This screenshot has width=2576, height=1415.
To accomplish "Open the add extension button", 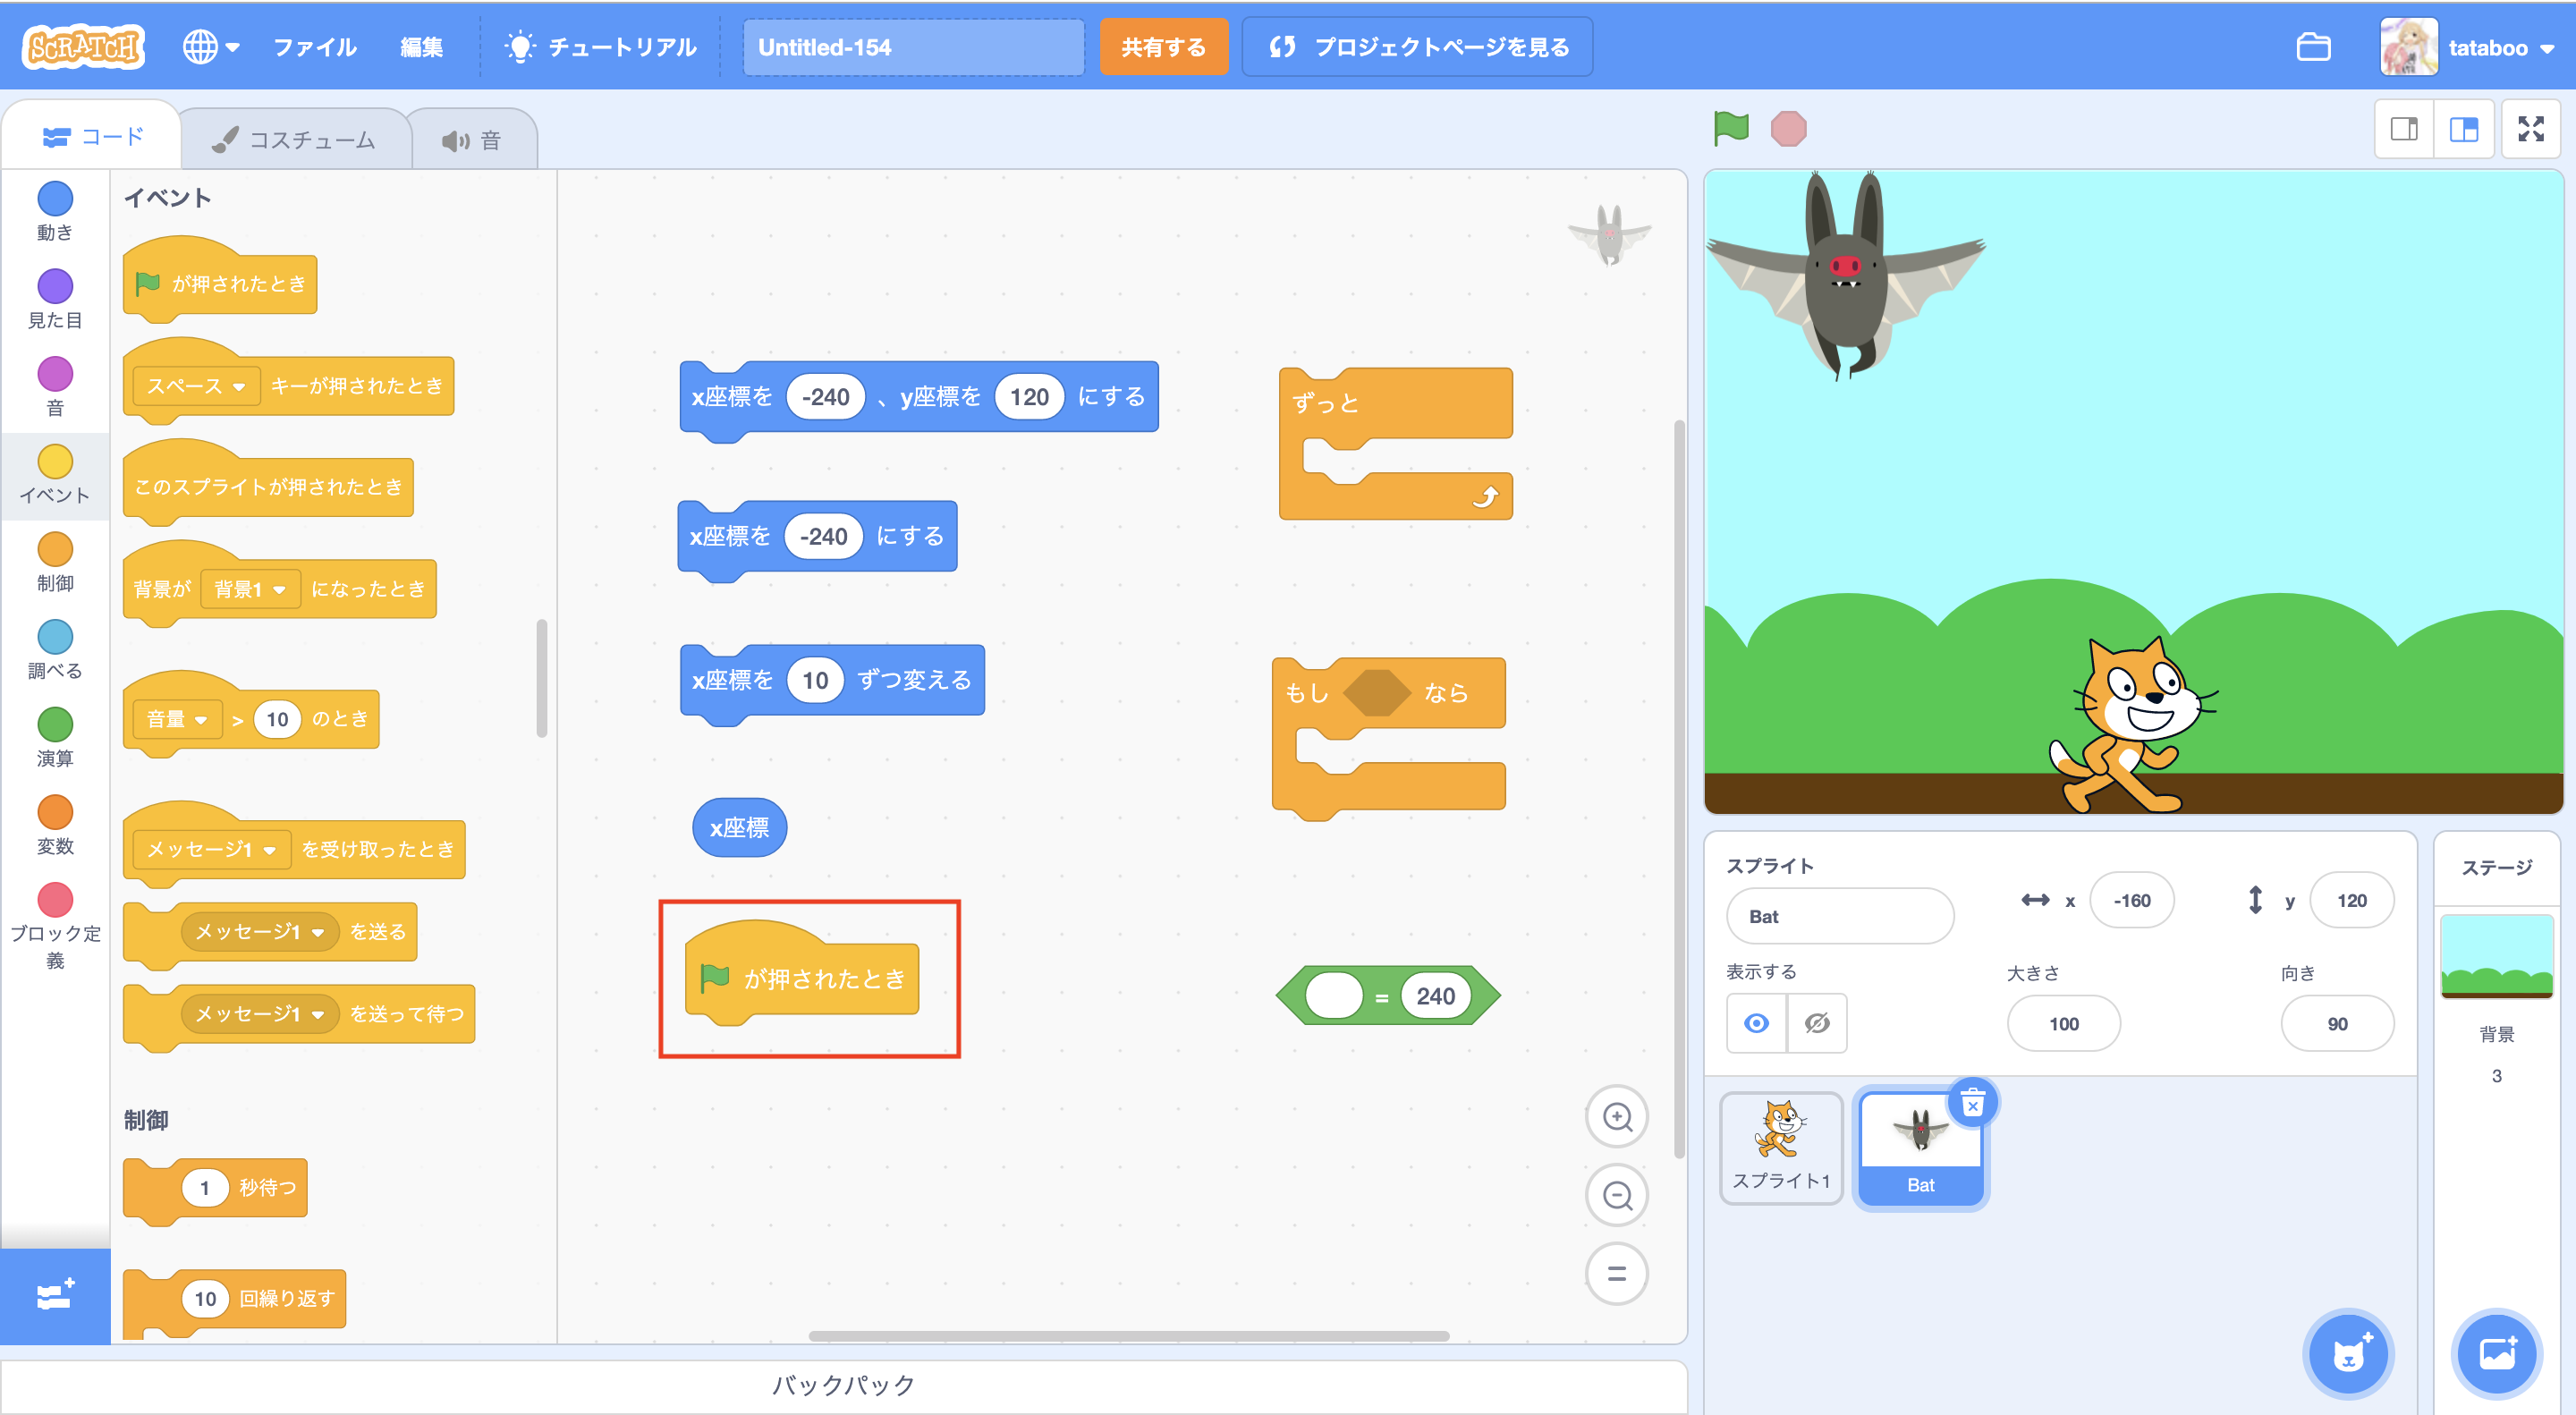I will pos(55,1296).
